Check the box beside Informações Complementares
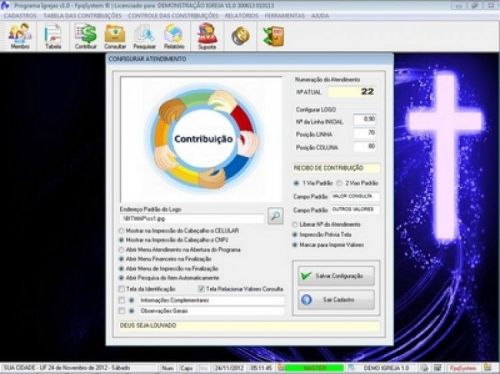This screenshot has height=374, width=500. (x=122, y=300)
